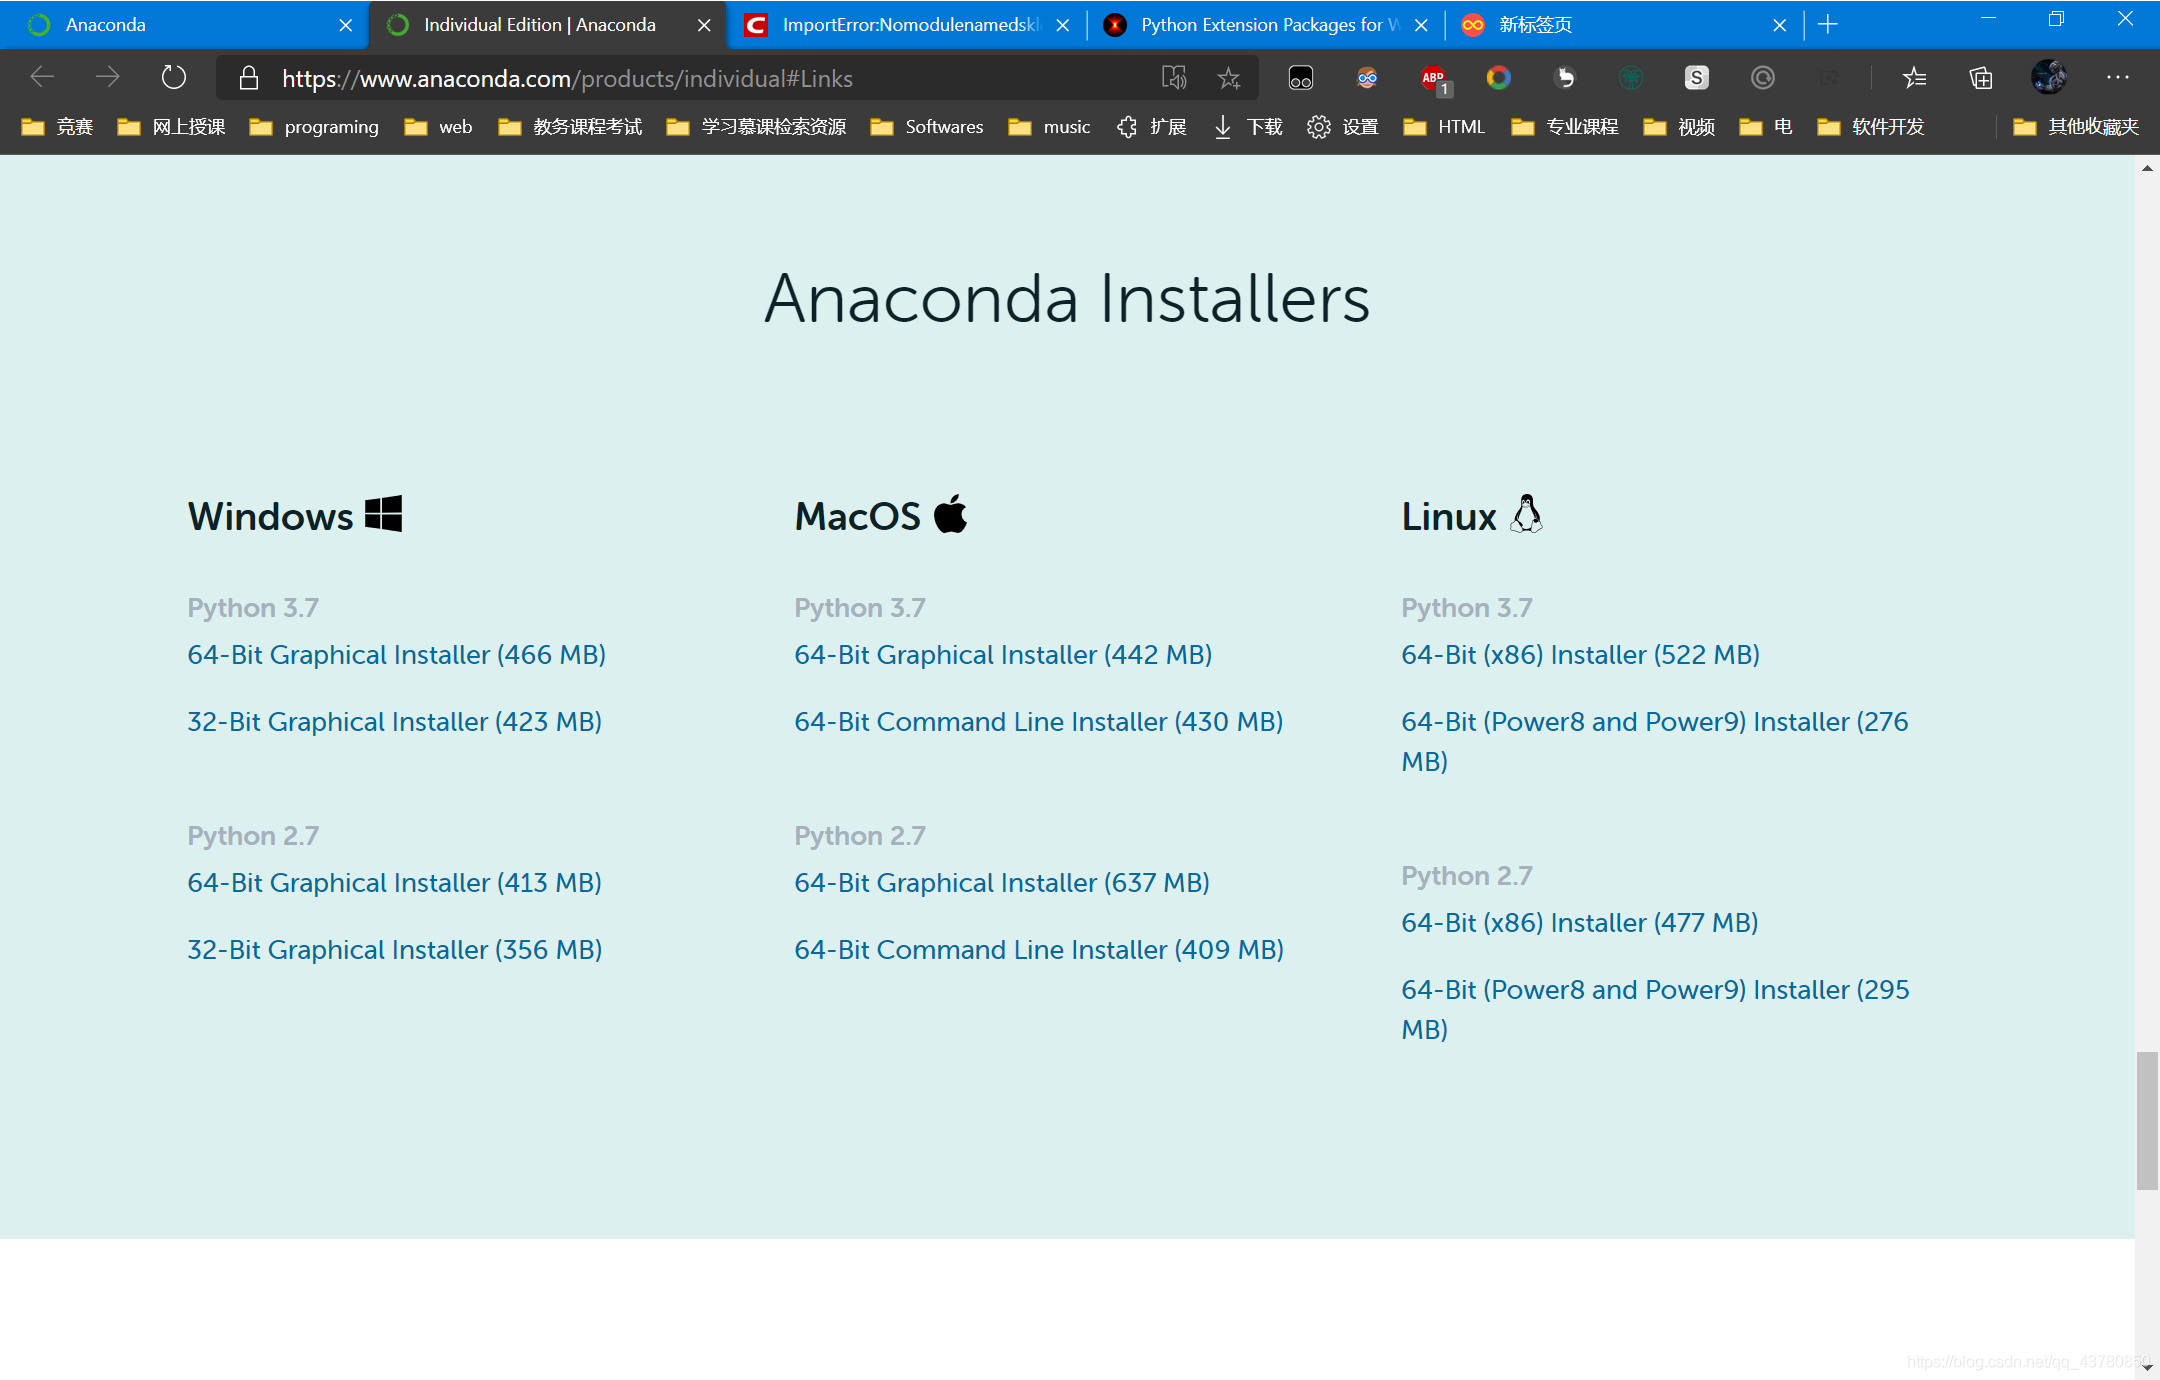Download Windows Python 3.7 32-Bit Installer (423 MB)

tap(395, 722)
